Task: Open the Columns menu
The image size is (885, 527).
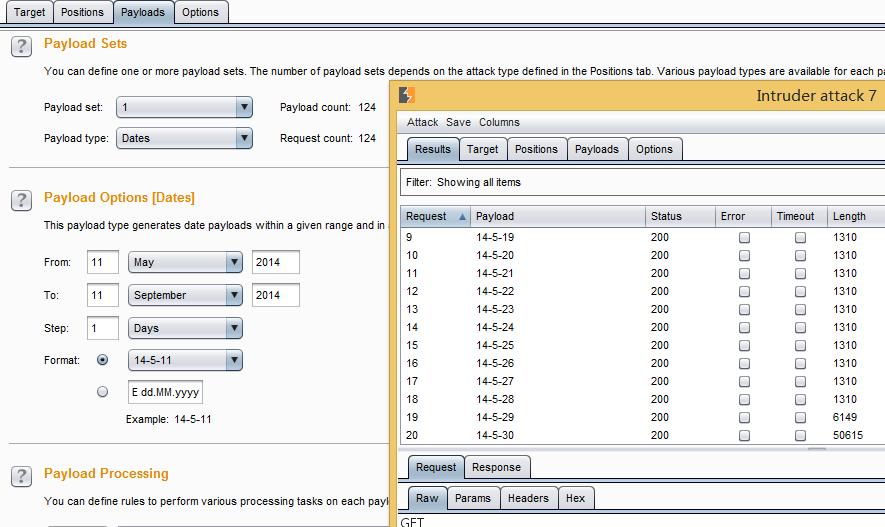Action: 499,122
